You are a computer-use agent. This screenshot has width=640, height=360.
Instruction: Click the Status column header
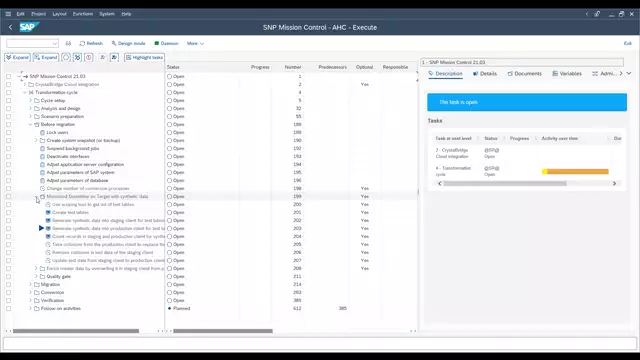click(x=173, y=67)
